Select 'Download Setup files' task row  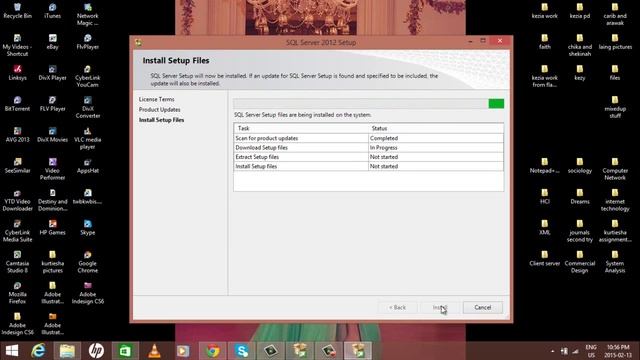pyautogui.click(x=369, y=148)
